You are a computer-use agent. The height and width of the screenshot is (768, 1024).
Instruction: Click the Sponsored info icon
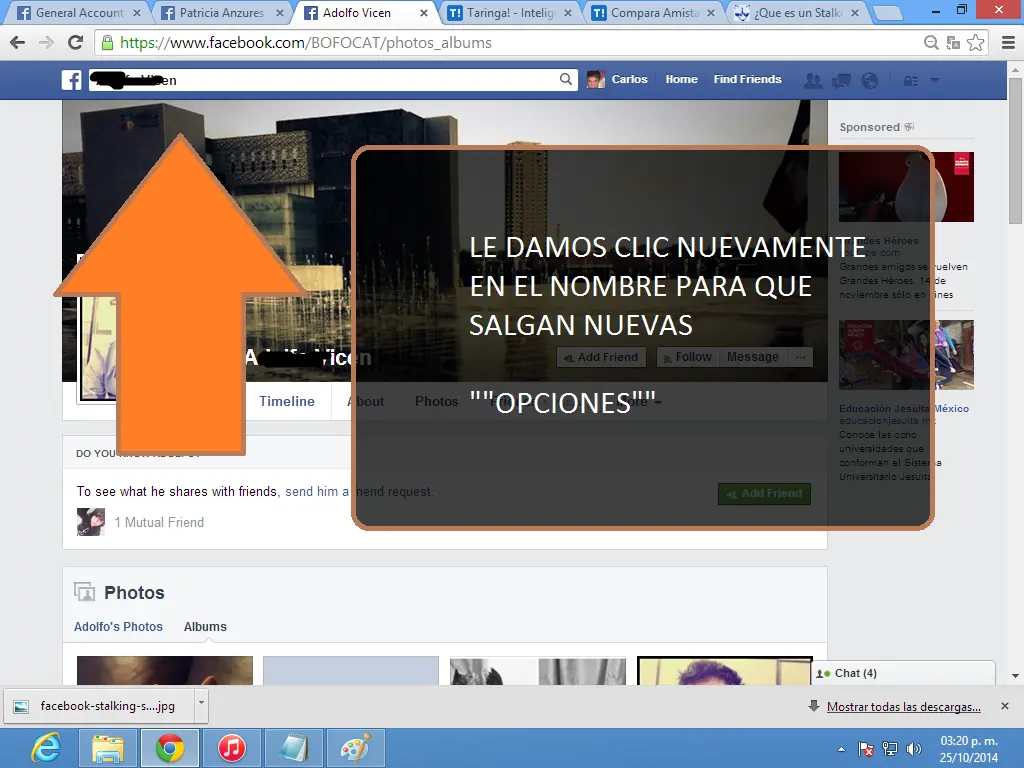click(909, 127)
